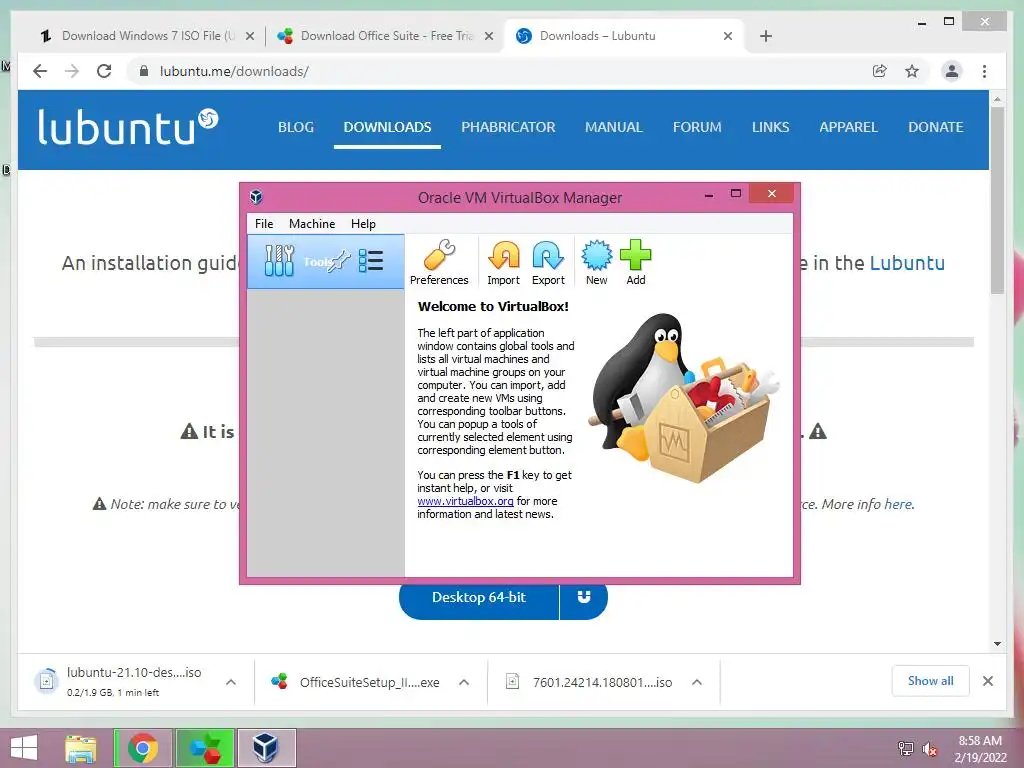Open a new Chrome tab
1024x768 pixels.
coord(766,36)
